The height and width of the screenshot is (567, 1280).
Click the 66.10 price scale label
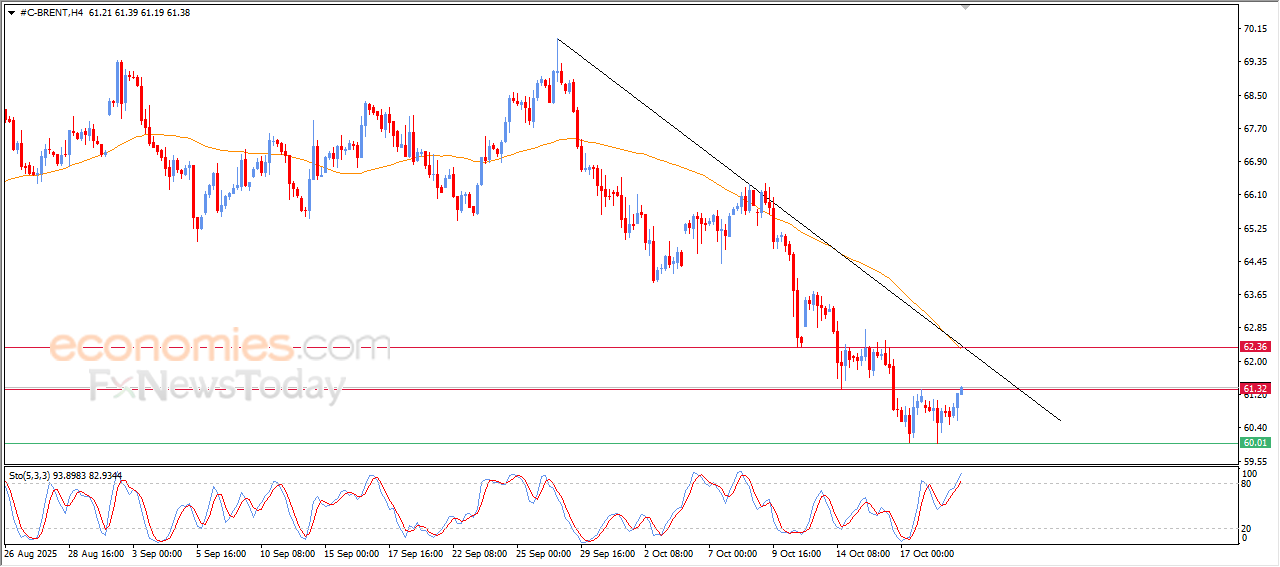click(1254, 195)
